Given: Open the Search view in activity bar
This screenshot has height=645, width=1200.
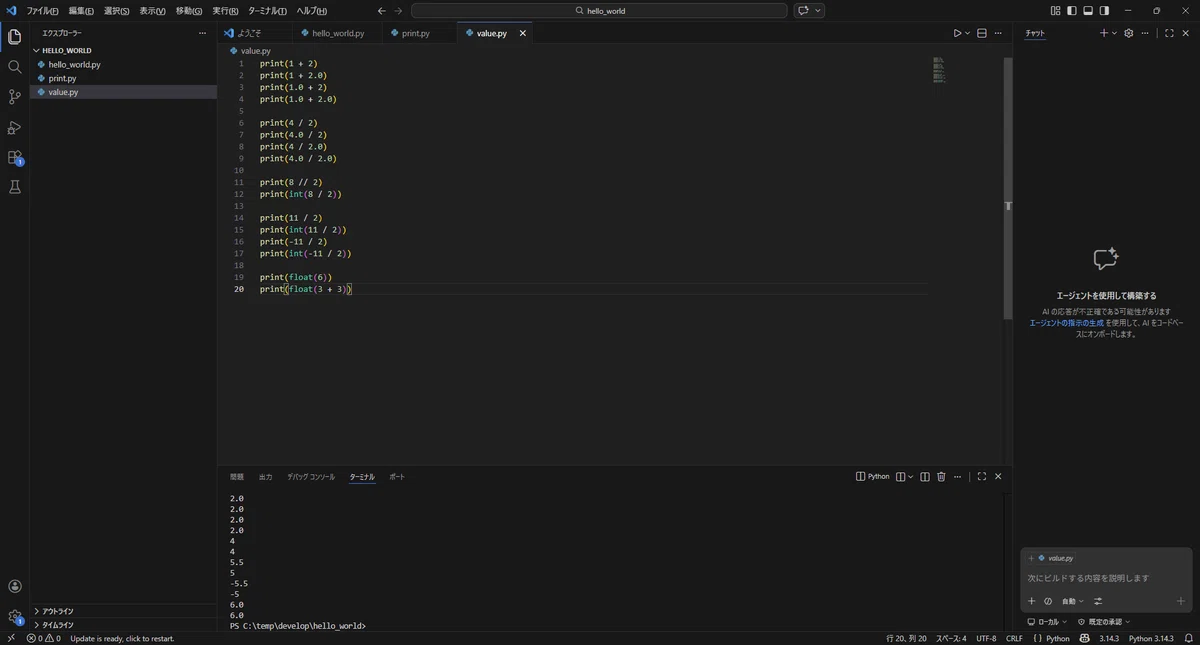Looking at the screenshot, I should 14,67.
